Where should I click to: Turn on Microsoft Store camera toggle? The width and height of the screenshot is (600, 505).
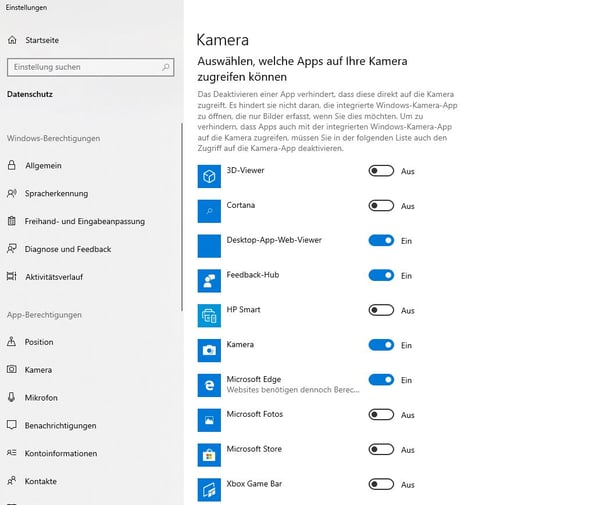coord(381,449)
